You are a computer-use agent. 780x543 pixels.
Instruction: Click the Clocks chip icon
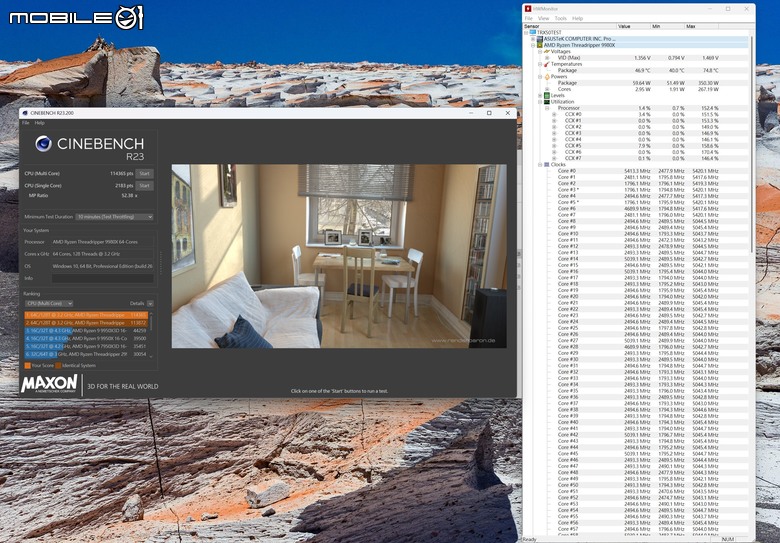(547, 165)
